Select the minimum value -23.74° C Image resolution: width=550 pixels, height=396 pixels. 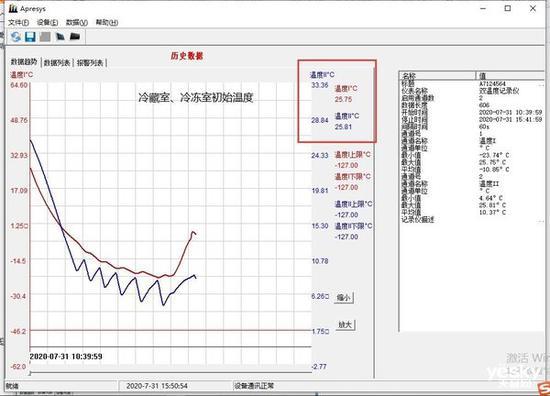pyautogui.click(x=494, y=155)
